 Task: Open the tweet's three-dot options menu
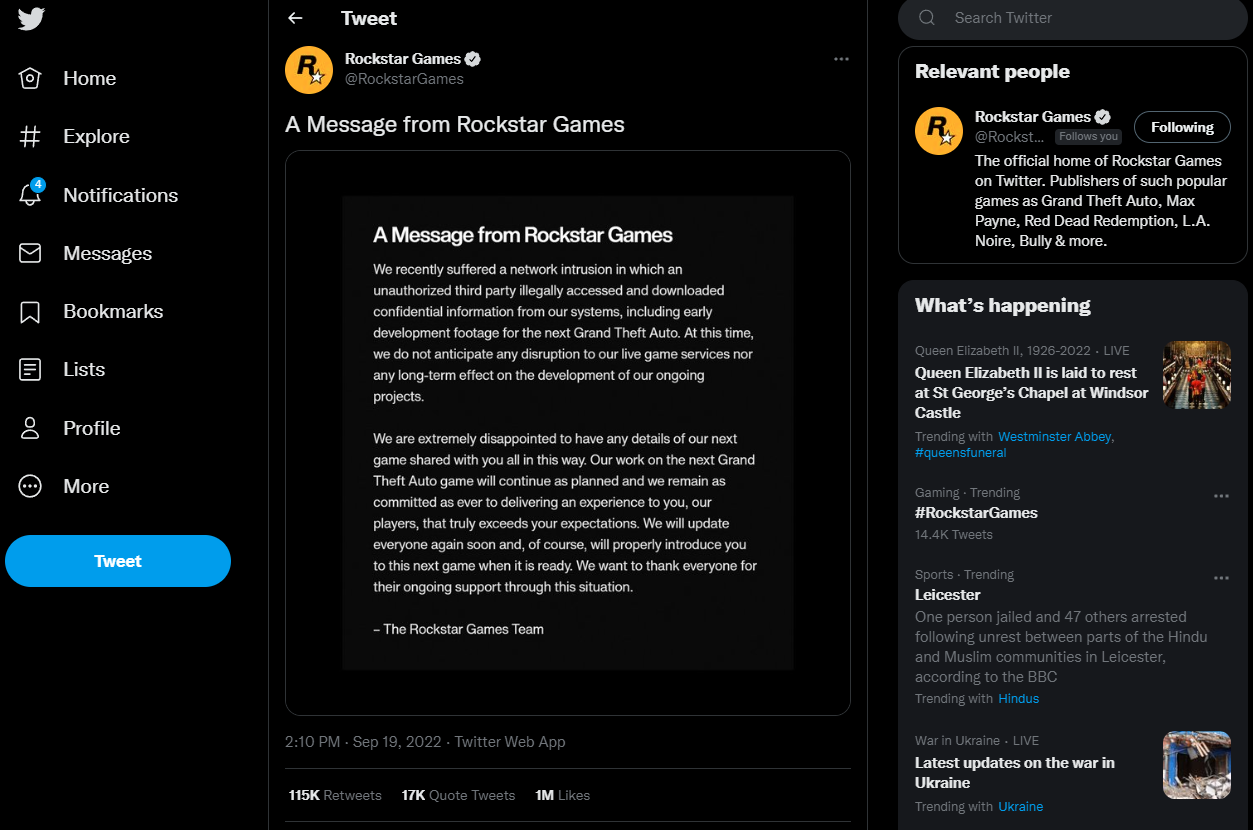coord(841,58)
